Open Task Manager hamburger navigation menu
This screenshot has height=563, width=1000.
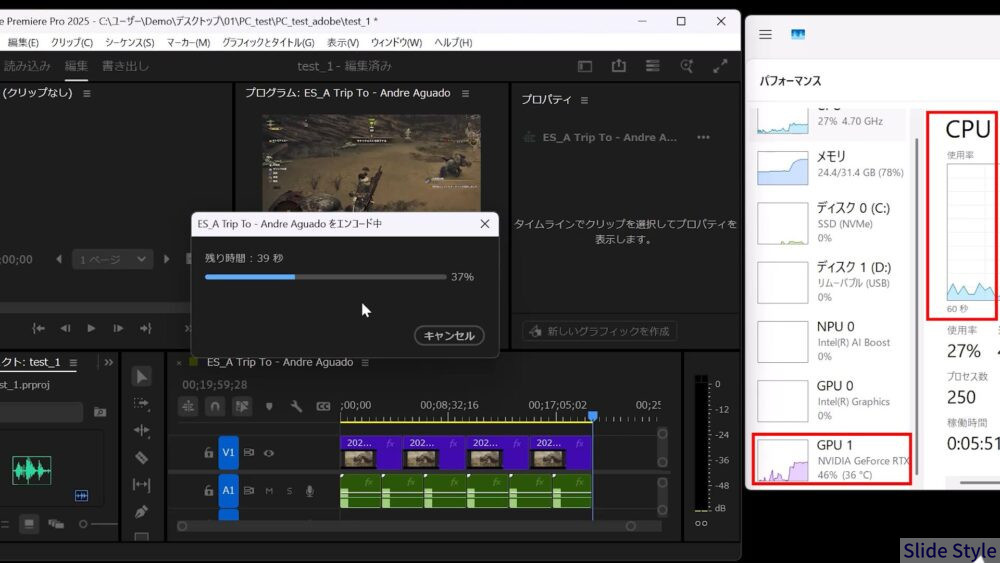click(x=765, y=34)
